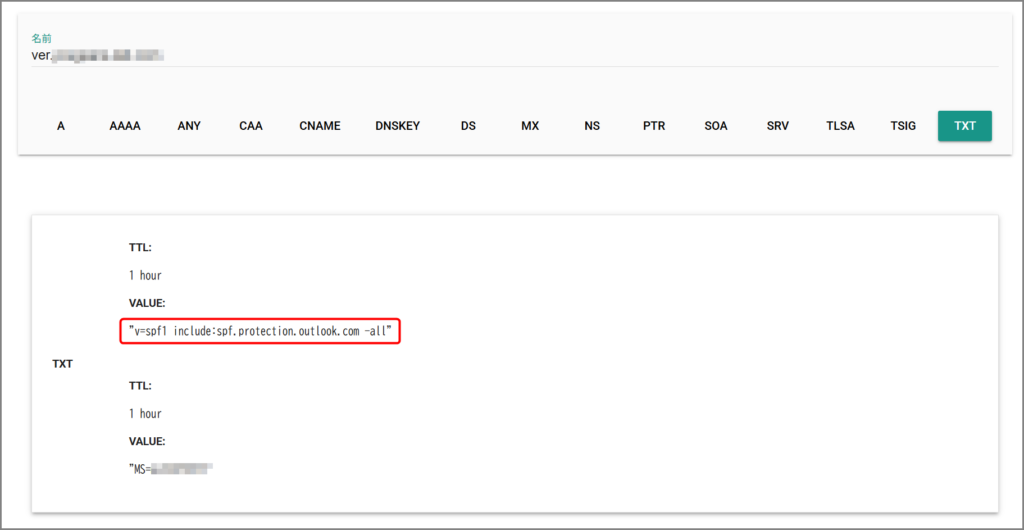The image size is (1024, 530).
Task: Query the SOA record
Action: click(716, 126)
